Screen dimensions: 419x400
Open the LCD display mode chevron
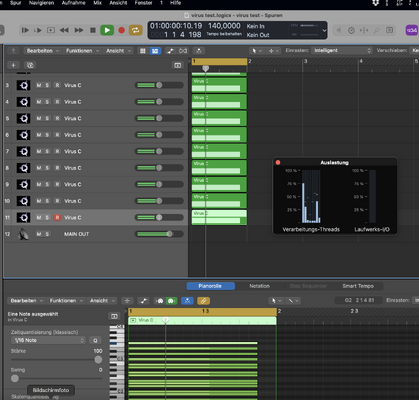point(324,30)
